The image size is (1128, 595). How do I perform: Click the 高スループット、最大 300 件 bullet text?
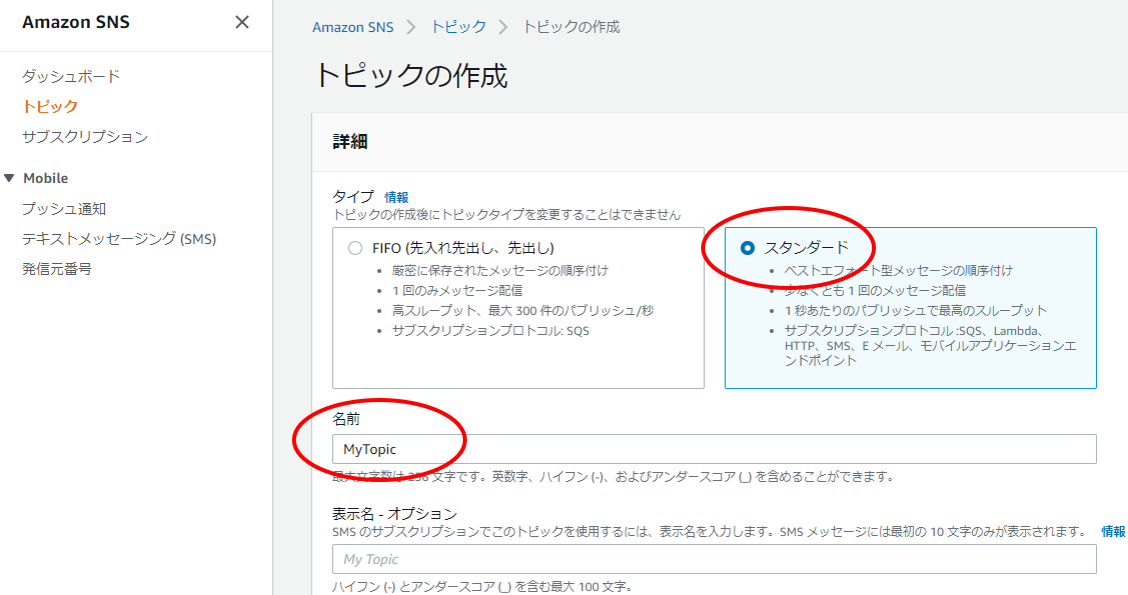523,311
